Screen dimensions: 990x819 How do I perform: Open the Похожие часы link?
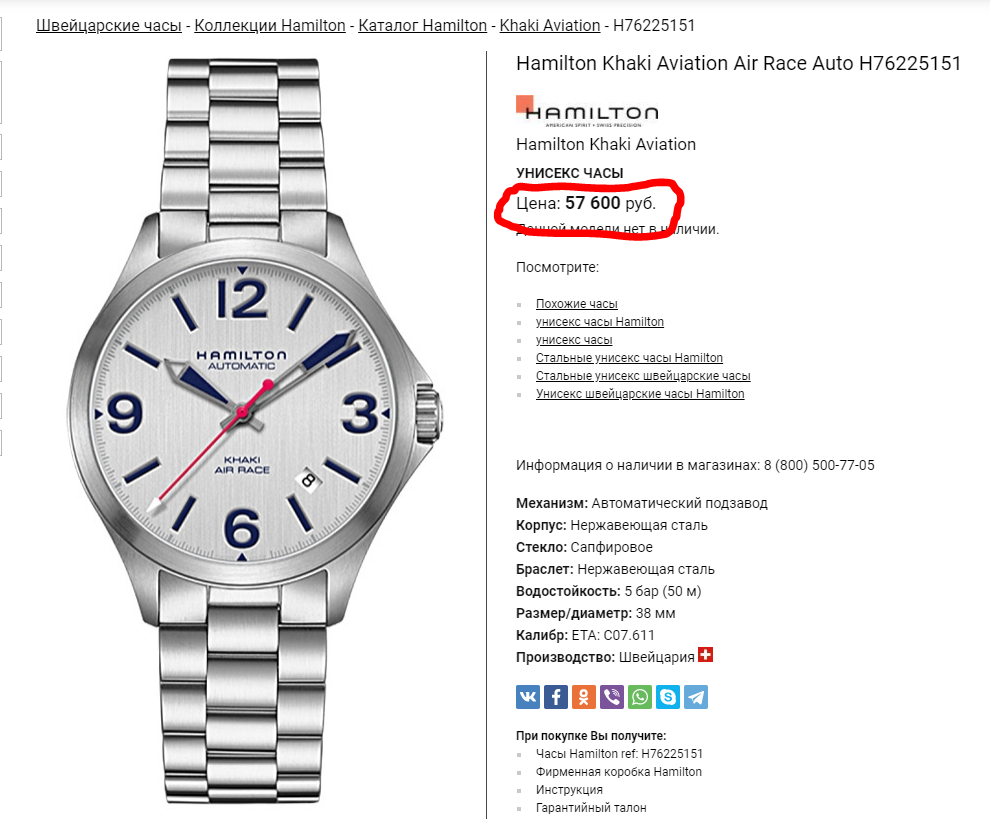click(x=576, y=304)
